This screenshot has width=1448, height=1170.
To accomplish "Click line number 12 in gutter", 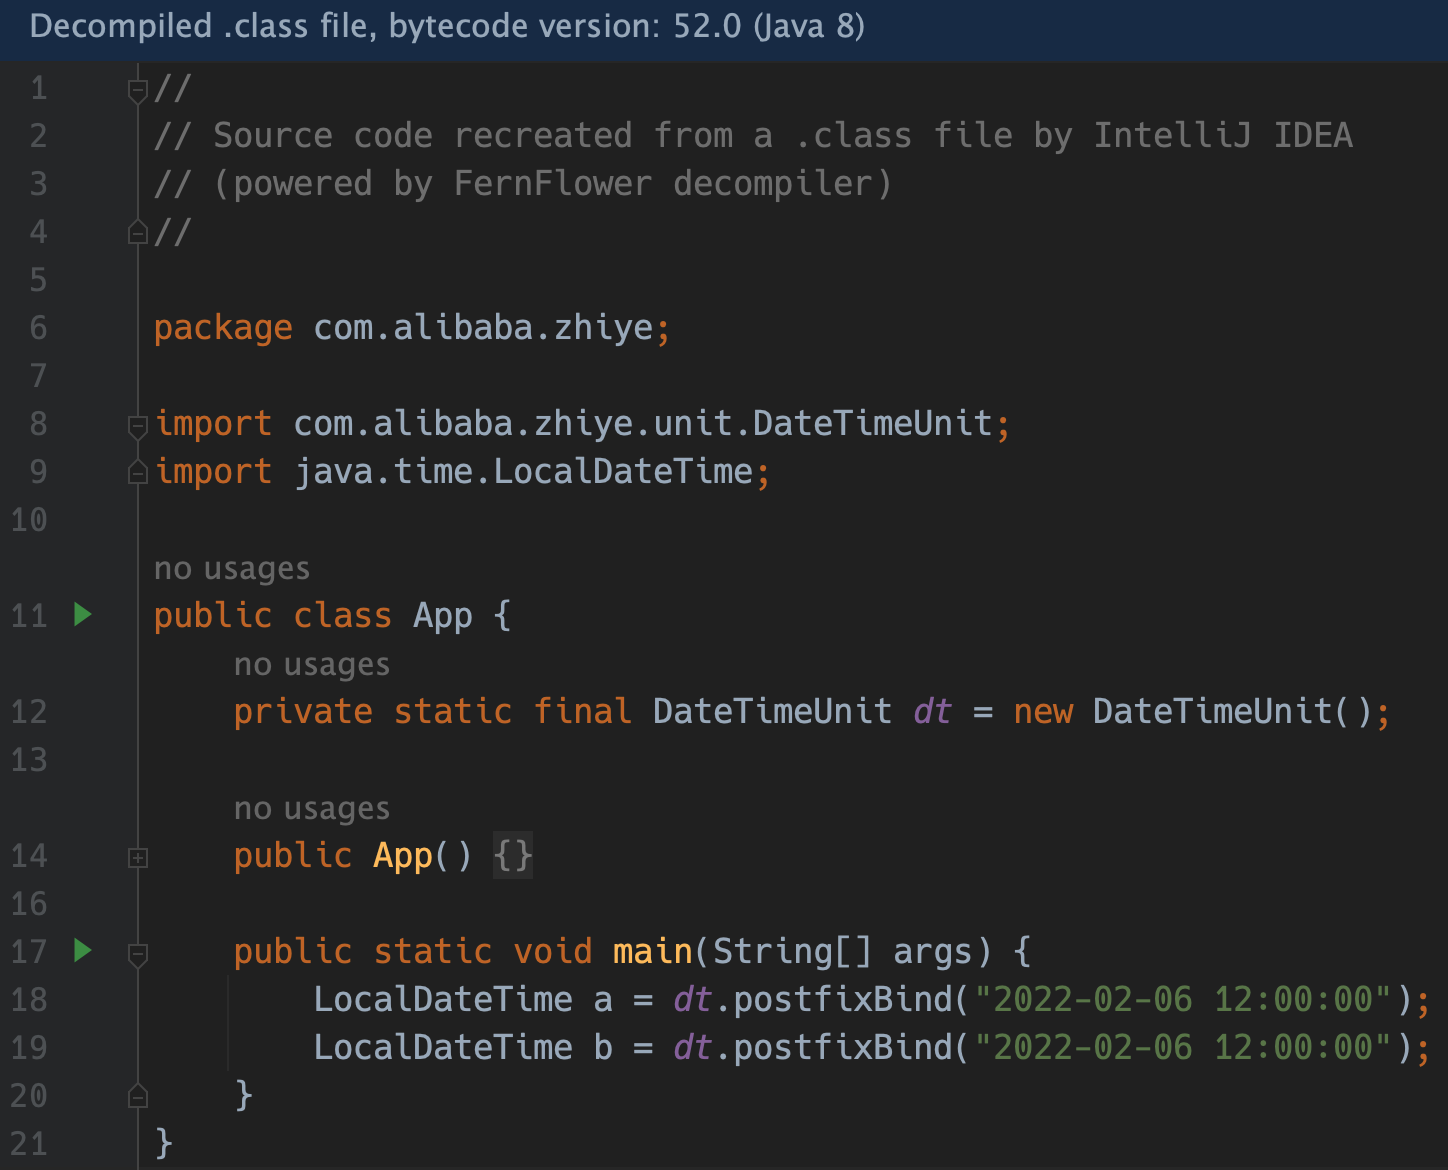I will (x=29, y=712).
